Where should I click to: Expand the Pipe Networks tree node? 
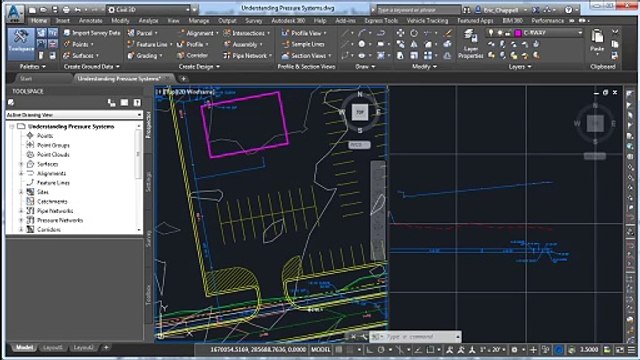click(x=21, y=211)
